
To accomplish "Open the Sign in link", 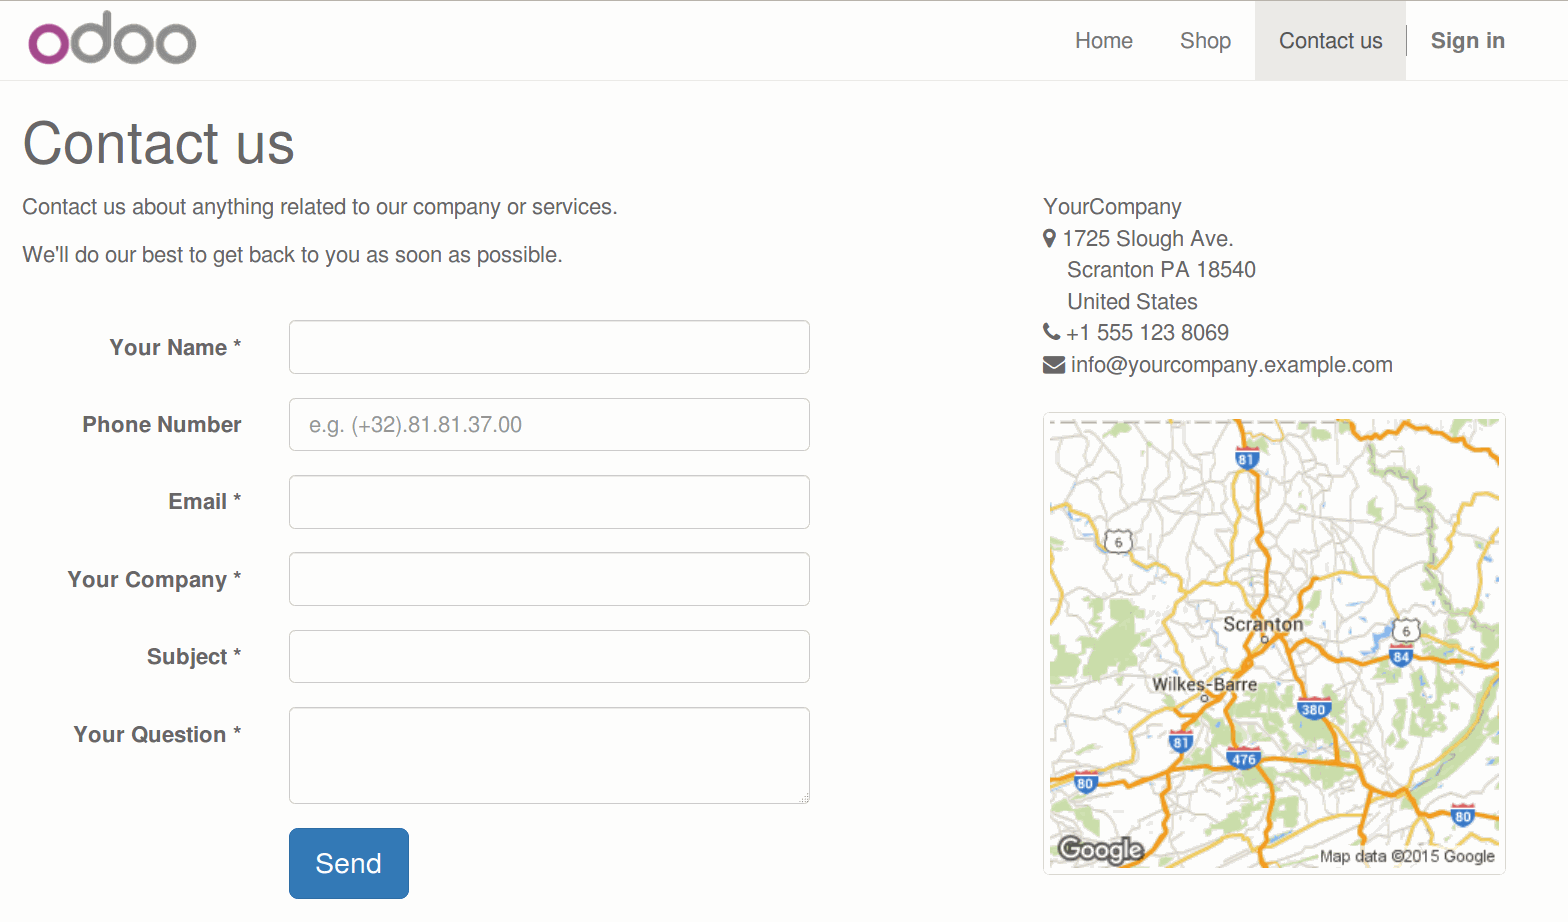I will tap(1467, 41).
